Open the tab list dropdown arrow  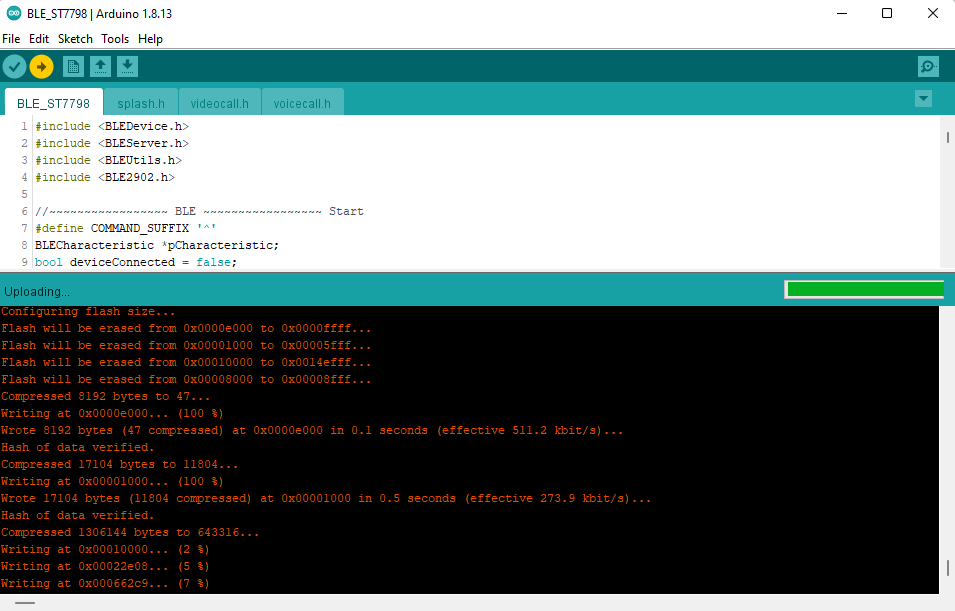pyautogui.click(x=923, y=99)
